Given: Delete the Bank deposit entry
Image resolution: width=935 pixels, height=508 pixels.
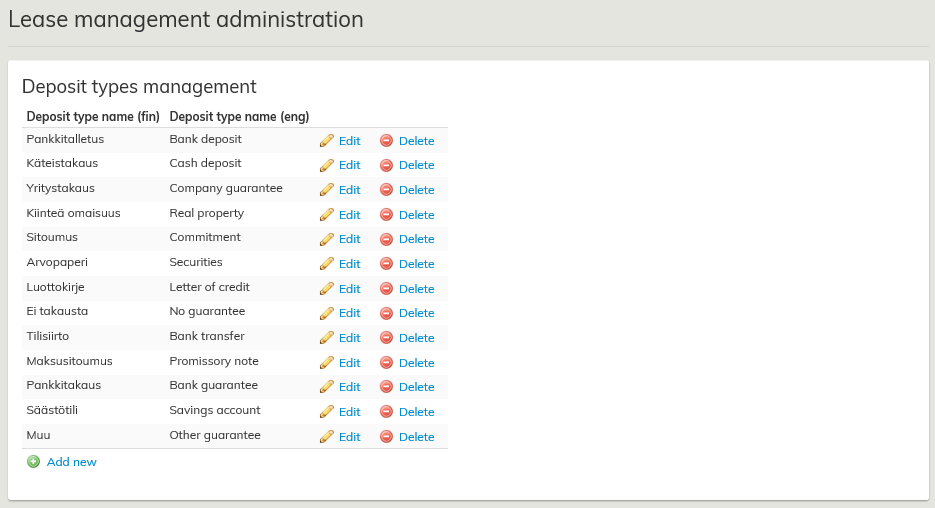Looking at the screenshot, I should point(416,141).
